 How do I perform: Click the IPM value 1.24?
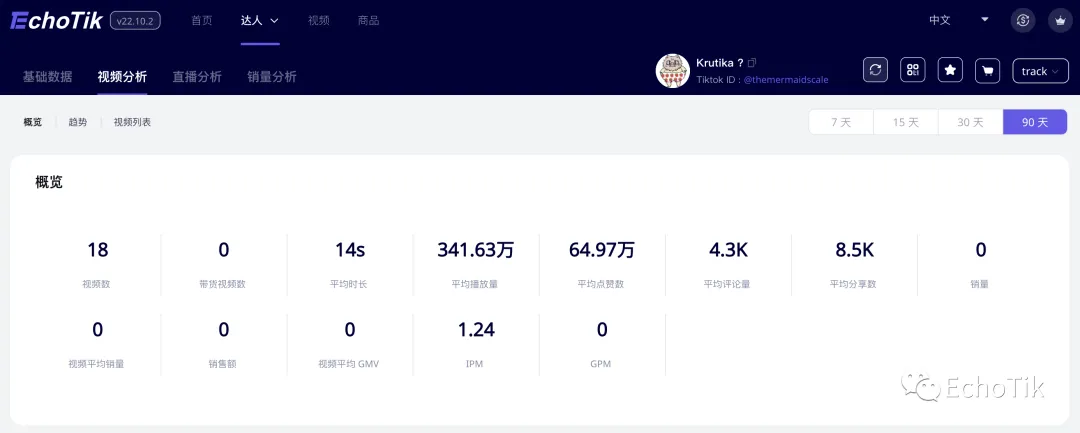476,330
